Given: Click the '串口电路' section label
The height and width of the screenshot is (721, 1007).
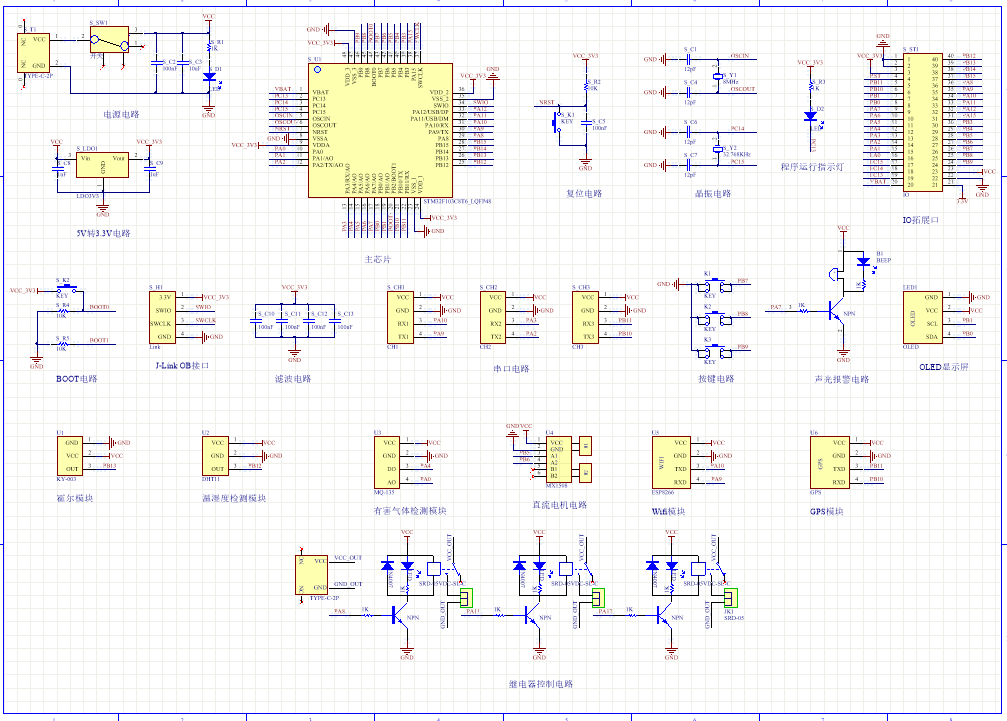Looking at the screenshot, I should point(511,369).
